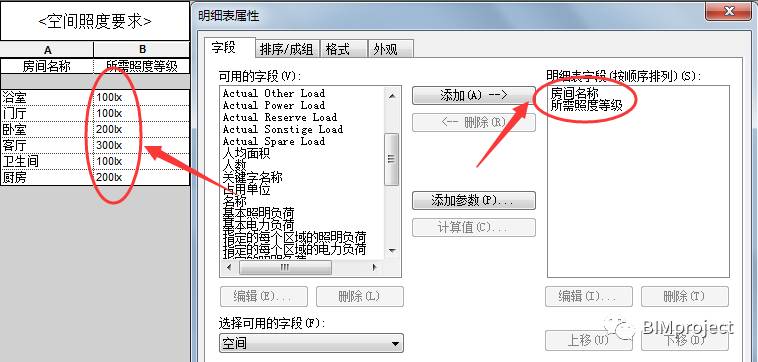Click the 添加(A) --> button
The image size is (758, 362).
(x=473, y=95)
